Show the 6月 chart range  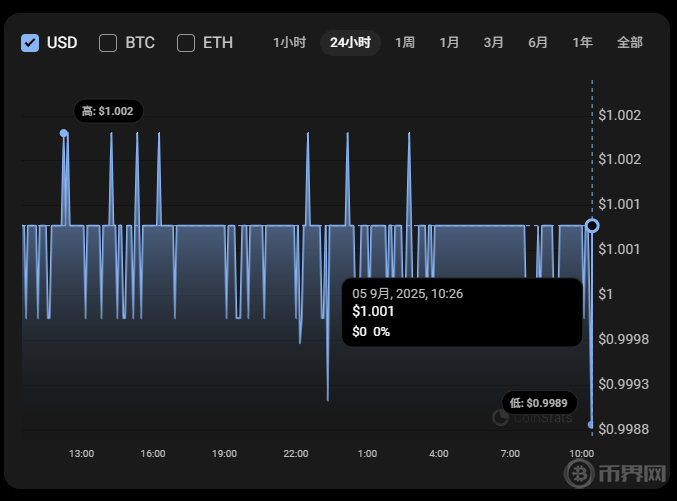click(538, 43)
